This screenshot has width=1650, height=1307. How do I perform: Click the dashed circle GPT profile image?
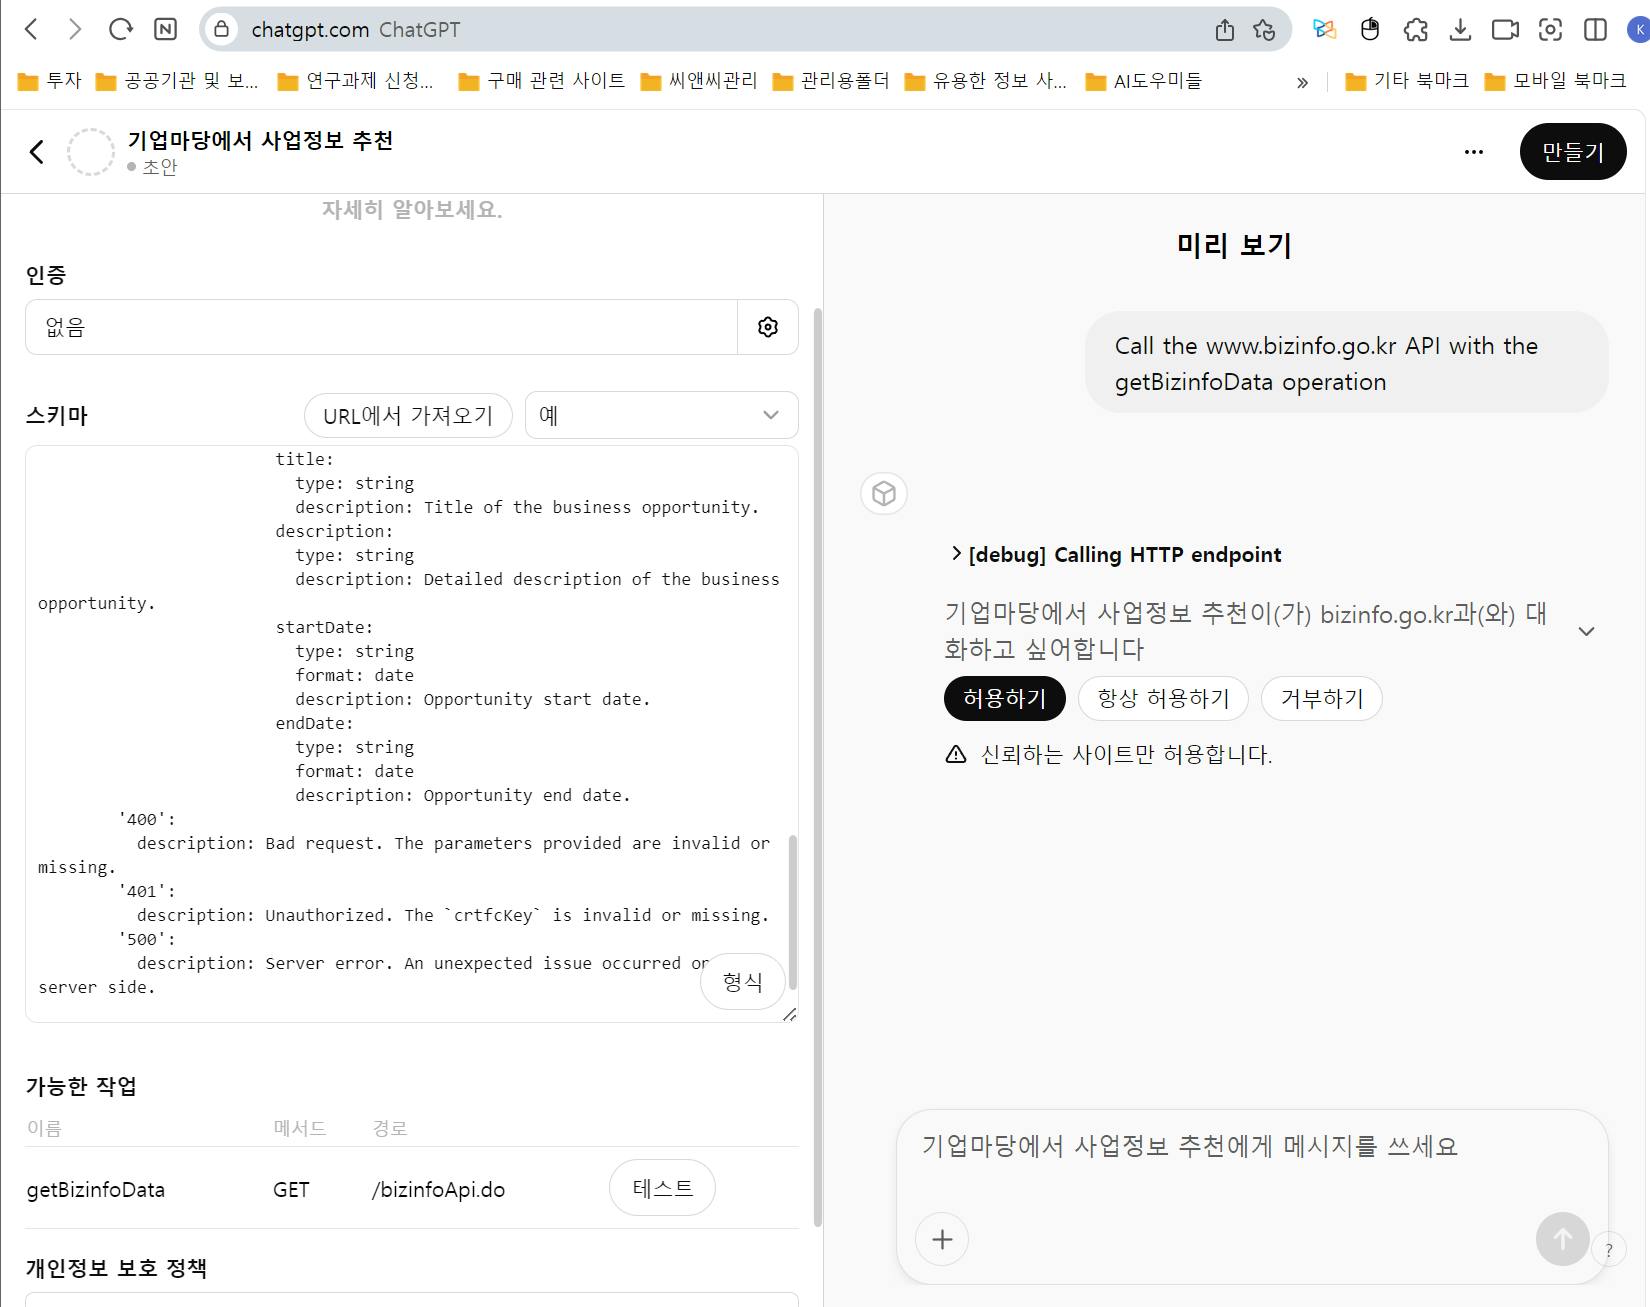click(91, 152)
